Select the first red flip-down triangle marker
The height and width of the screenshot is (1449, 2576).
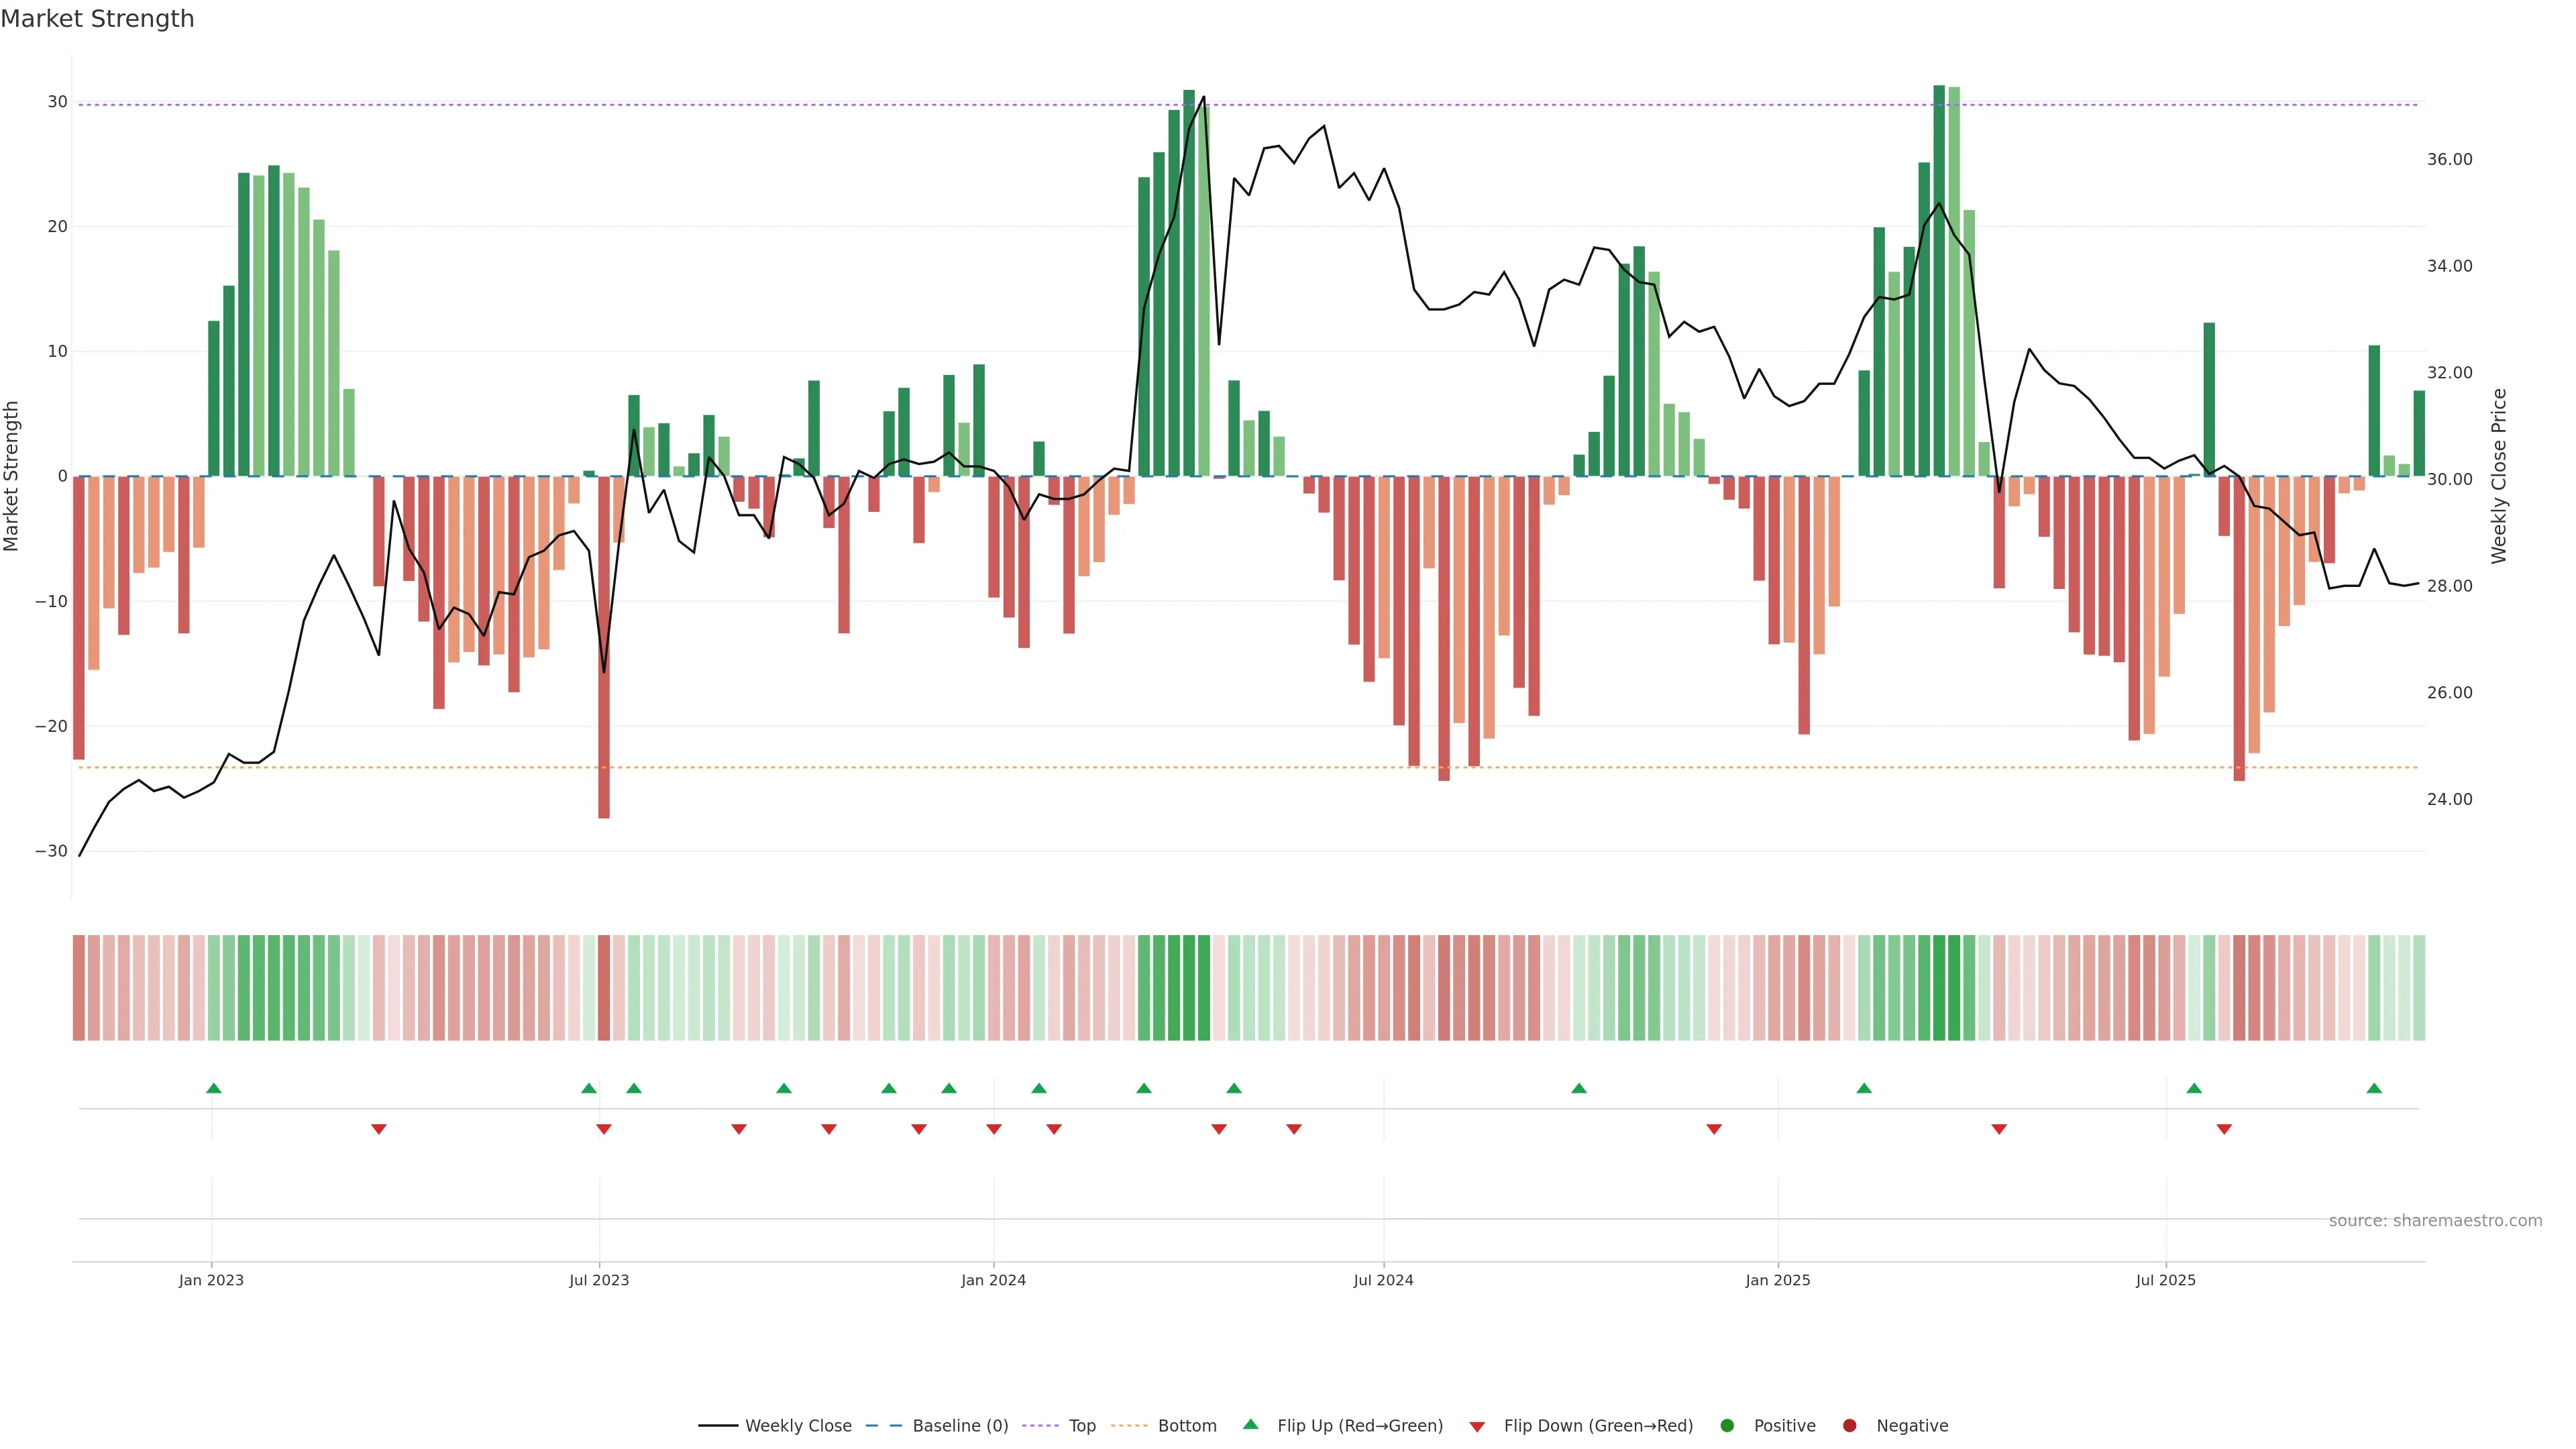tap(378, 1129)
